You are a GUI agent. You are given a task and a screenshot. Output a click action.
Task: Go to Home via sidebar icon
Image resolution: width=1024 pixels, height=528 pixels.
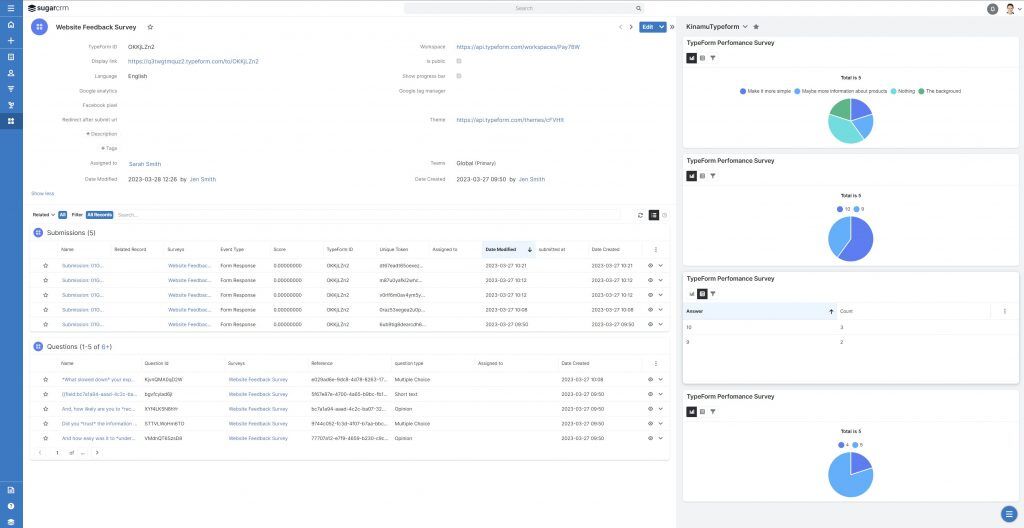coord(11,25)
